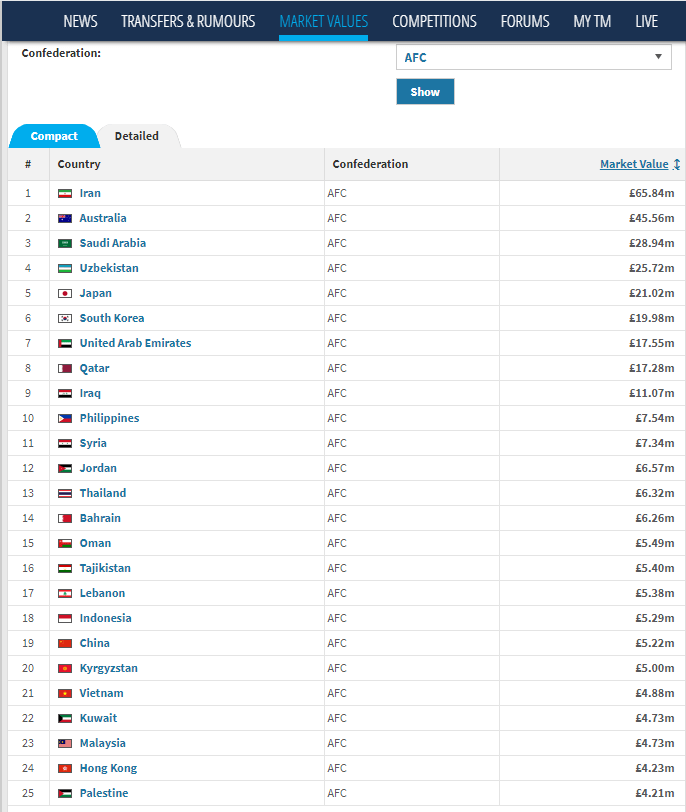This screenshot has height=812, width=686.
Task: Click the Market Value sort arrows icon
Action: [676, 164]
